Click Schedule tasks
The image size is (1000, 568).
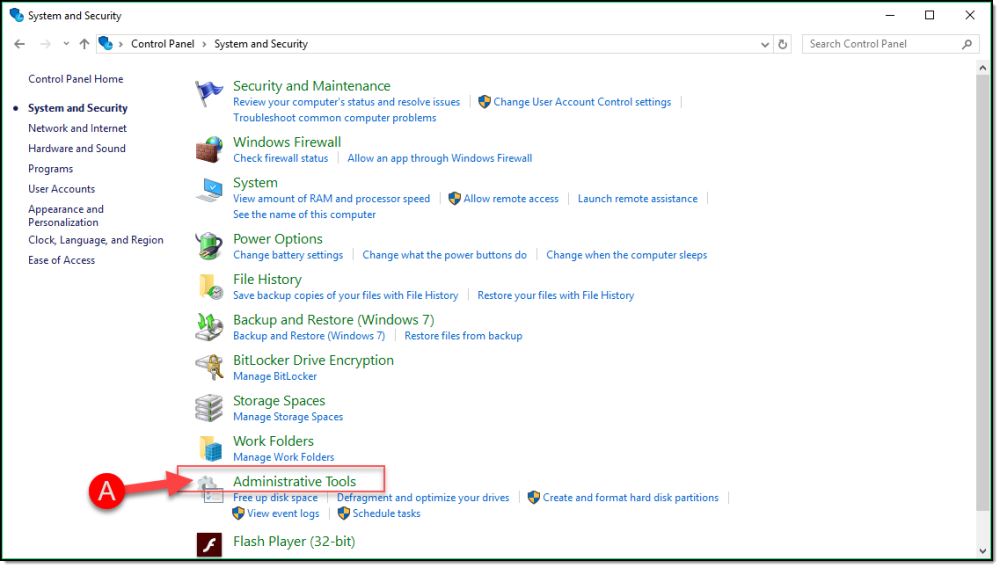click(x=386, y=514)
